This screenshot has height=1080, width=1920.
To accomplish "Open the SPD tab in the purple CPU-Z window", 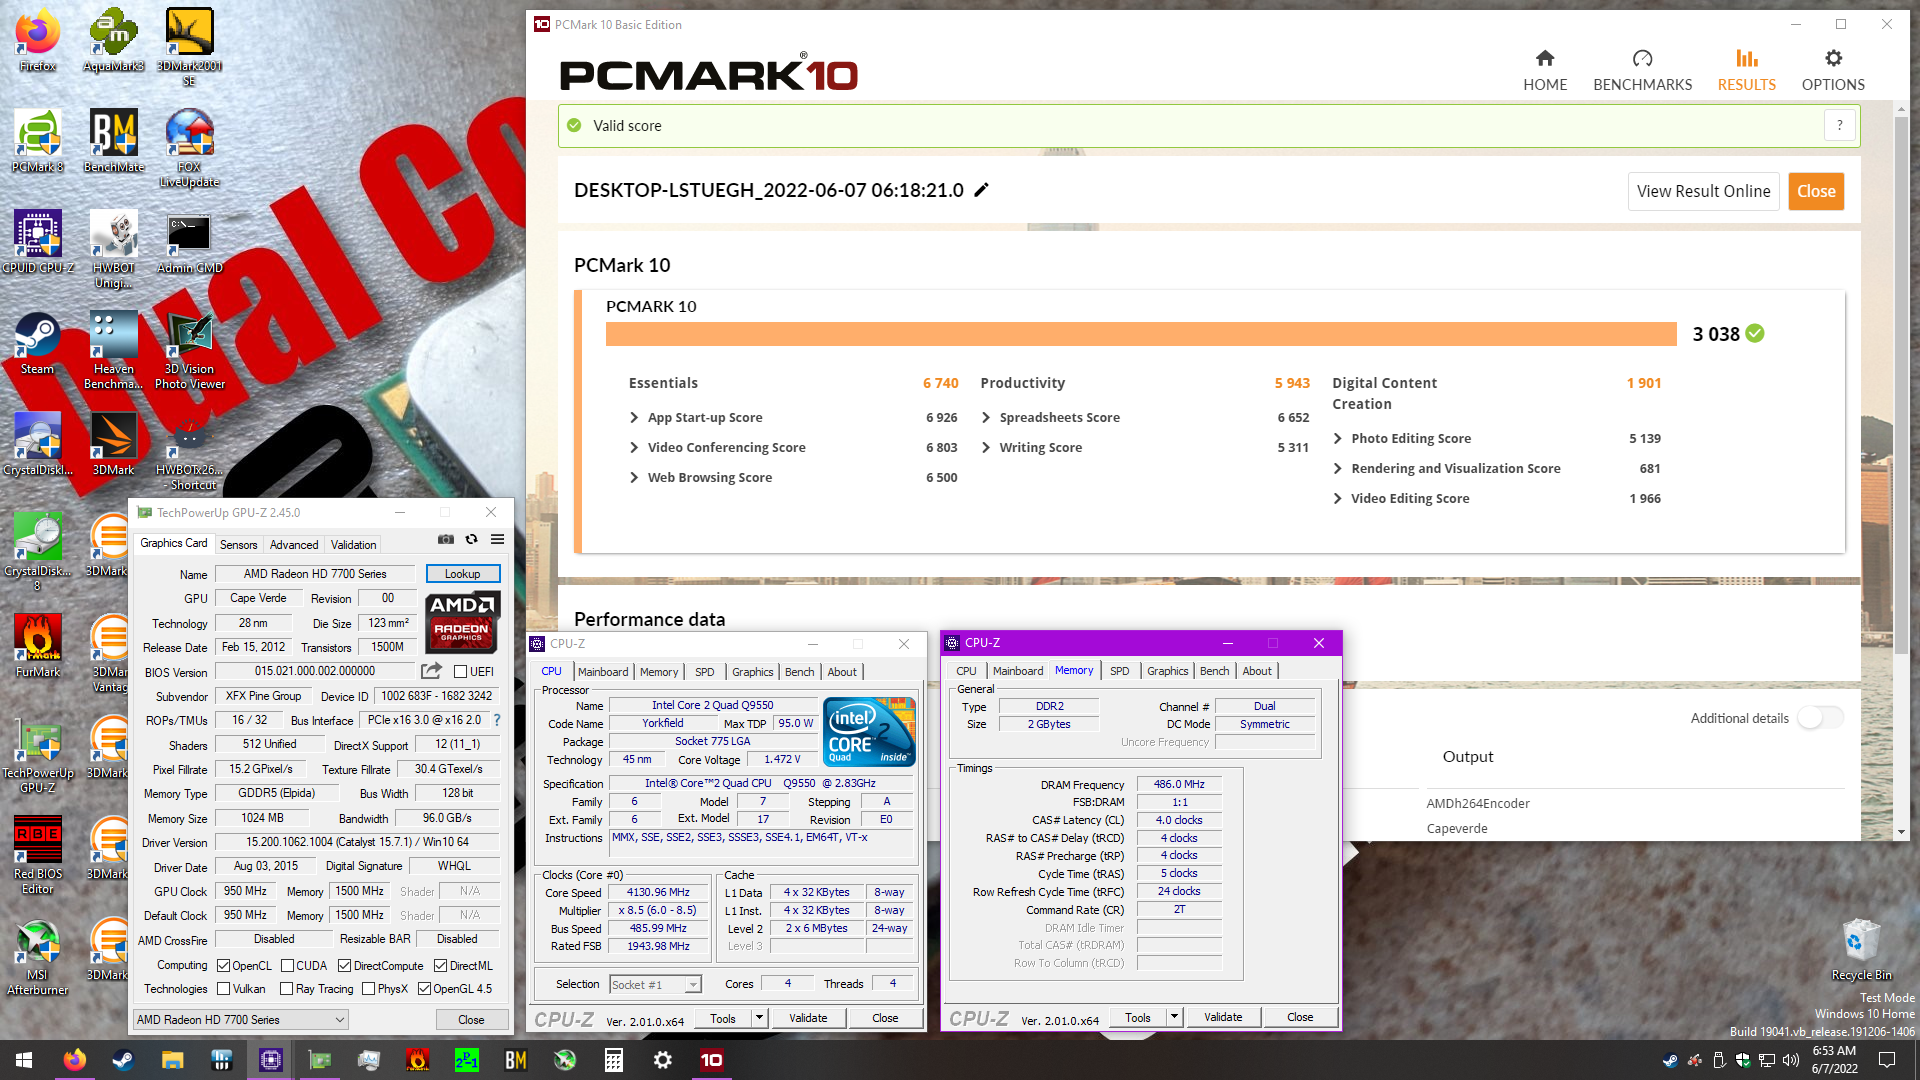I will (x=1119, y=671).
